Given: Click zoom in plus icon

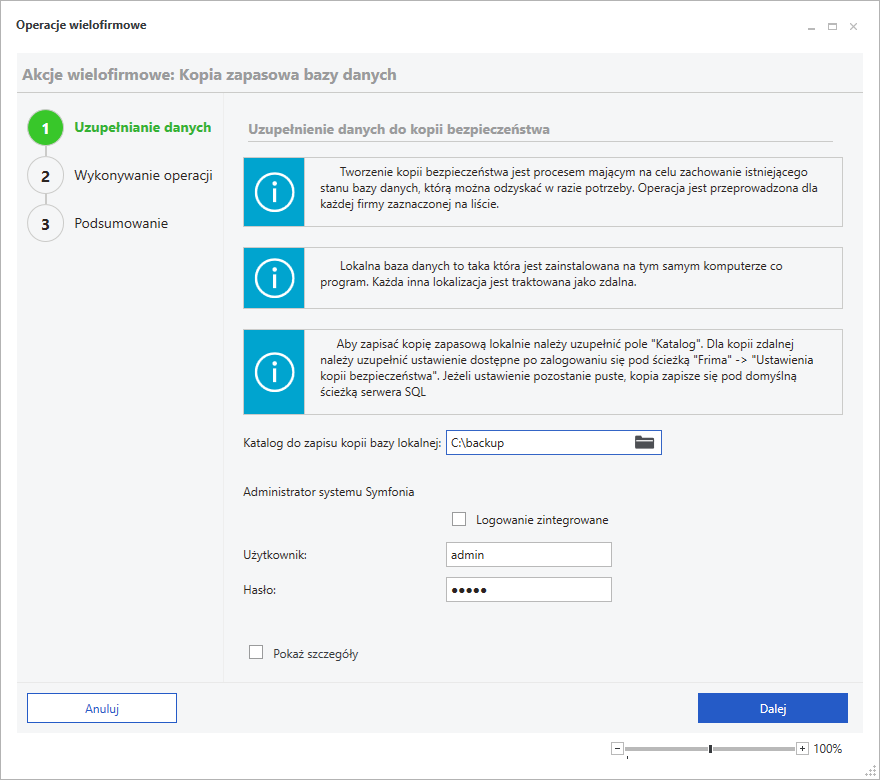Looking at the screenshot, I should (802, 748).
